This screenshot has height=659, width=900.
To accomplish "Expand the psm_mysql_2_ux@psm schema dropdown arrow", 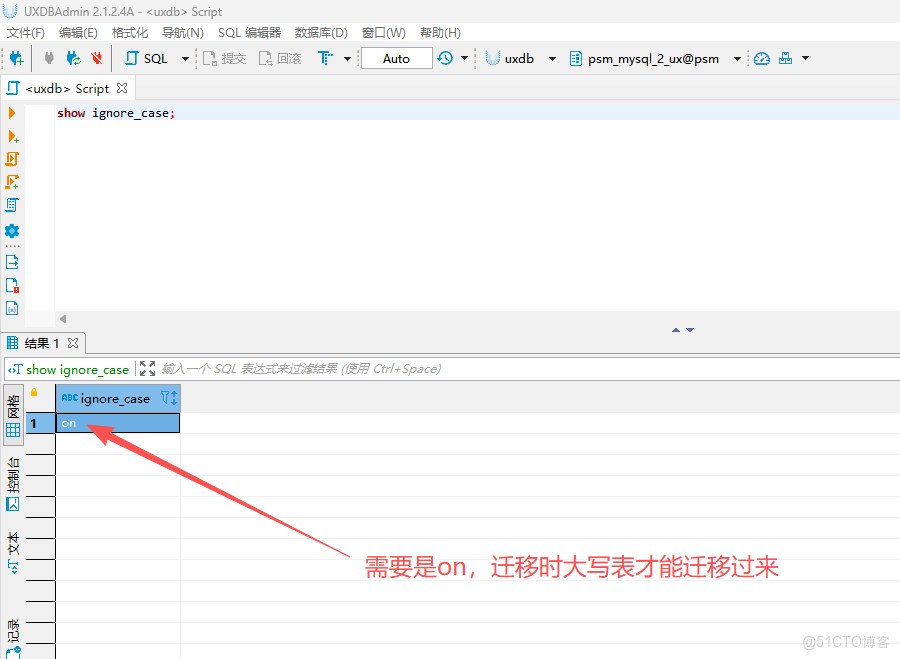I will tap(738, 59).
